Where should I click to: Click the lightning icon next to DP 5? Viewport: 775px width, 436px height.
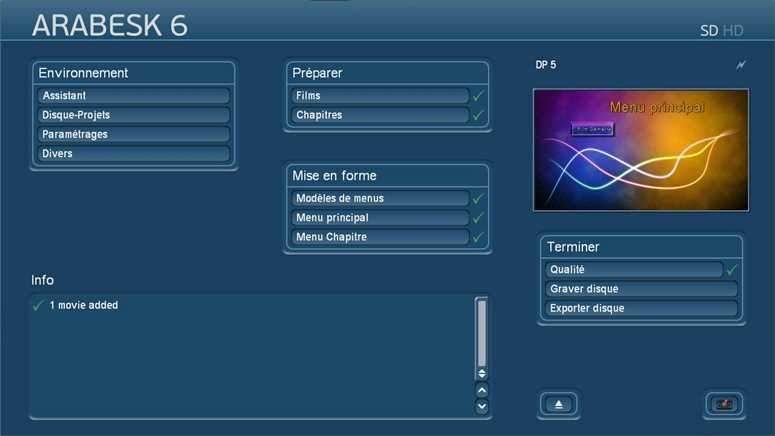pos(740,65)
